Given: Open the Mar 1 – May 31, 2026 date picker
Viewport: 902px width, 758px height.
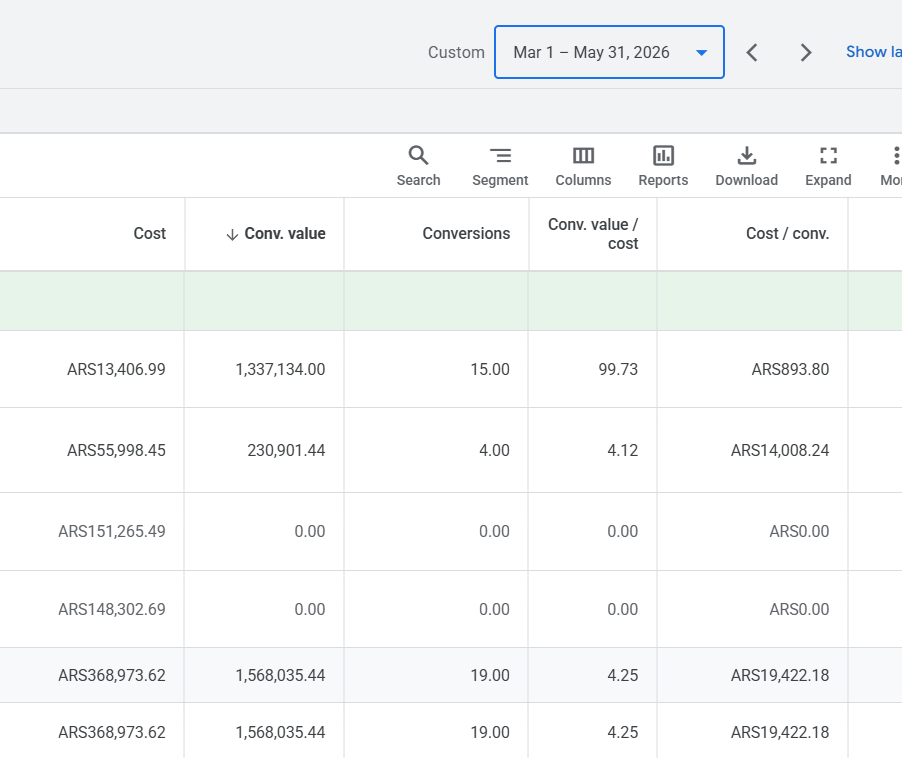Looking at the screenshot, I should [609, 52].
